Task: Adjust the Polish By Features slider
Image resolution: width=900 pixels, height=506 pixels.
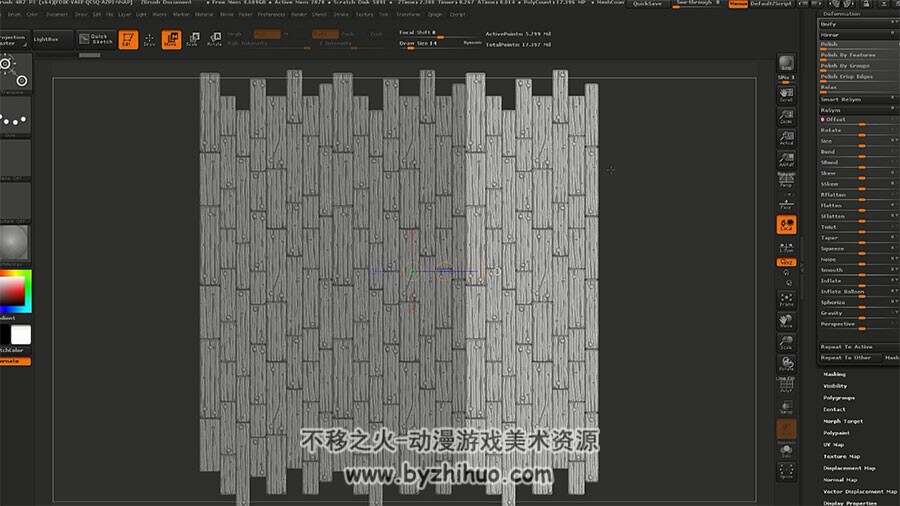Action: (x=857, y=56)
